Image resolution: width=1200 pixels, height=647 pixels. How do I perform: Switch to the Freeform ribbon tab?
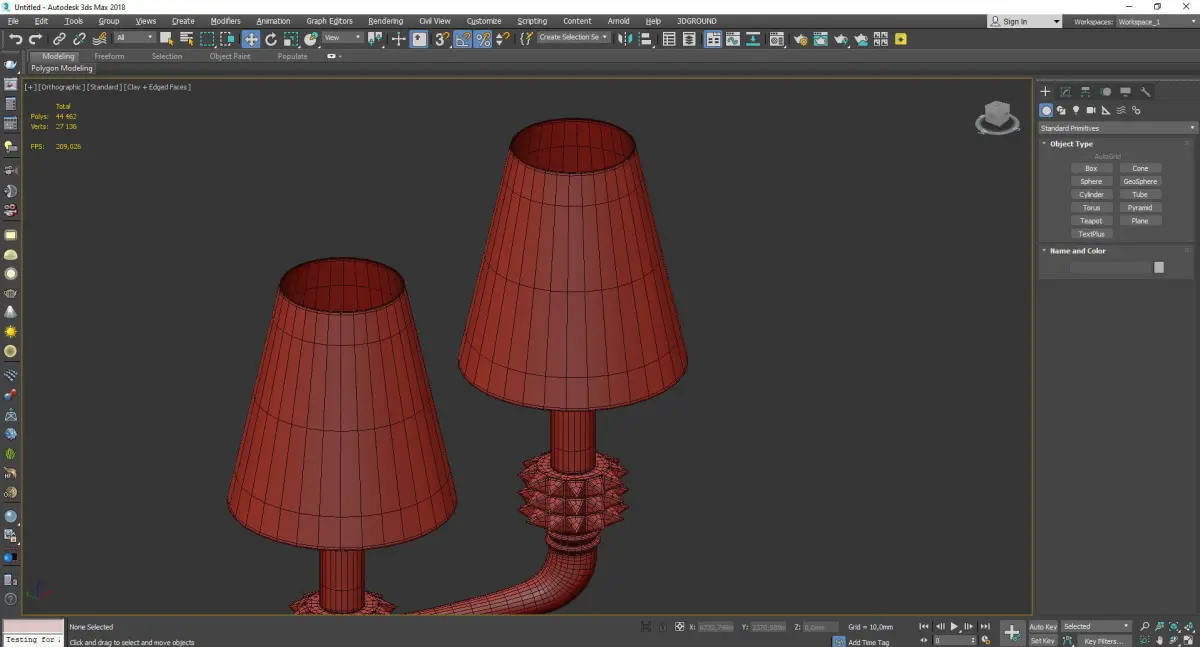pyautogui.click(x=109, y=57)
